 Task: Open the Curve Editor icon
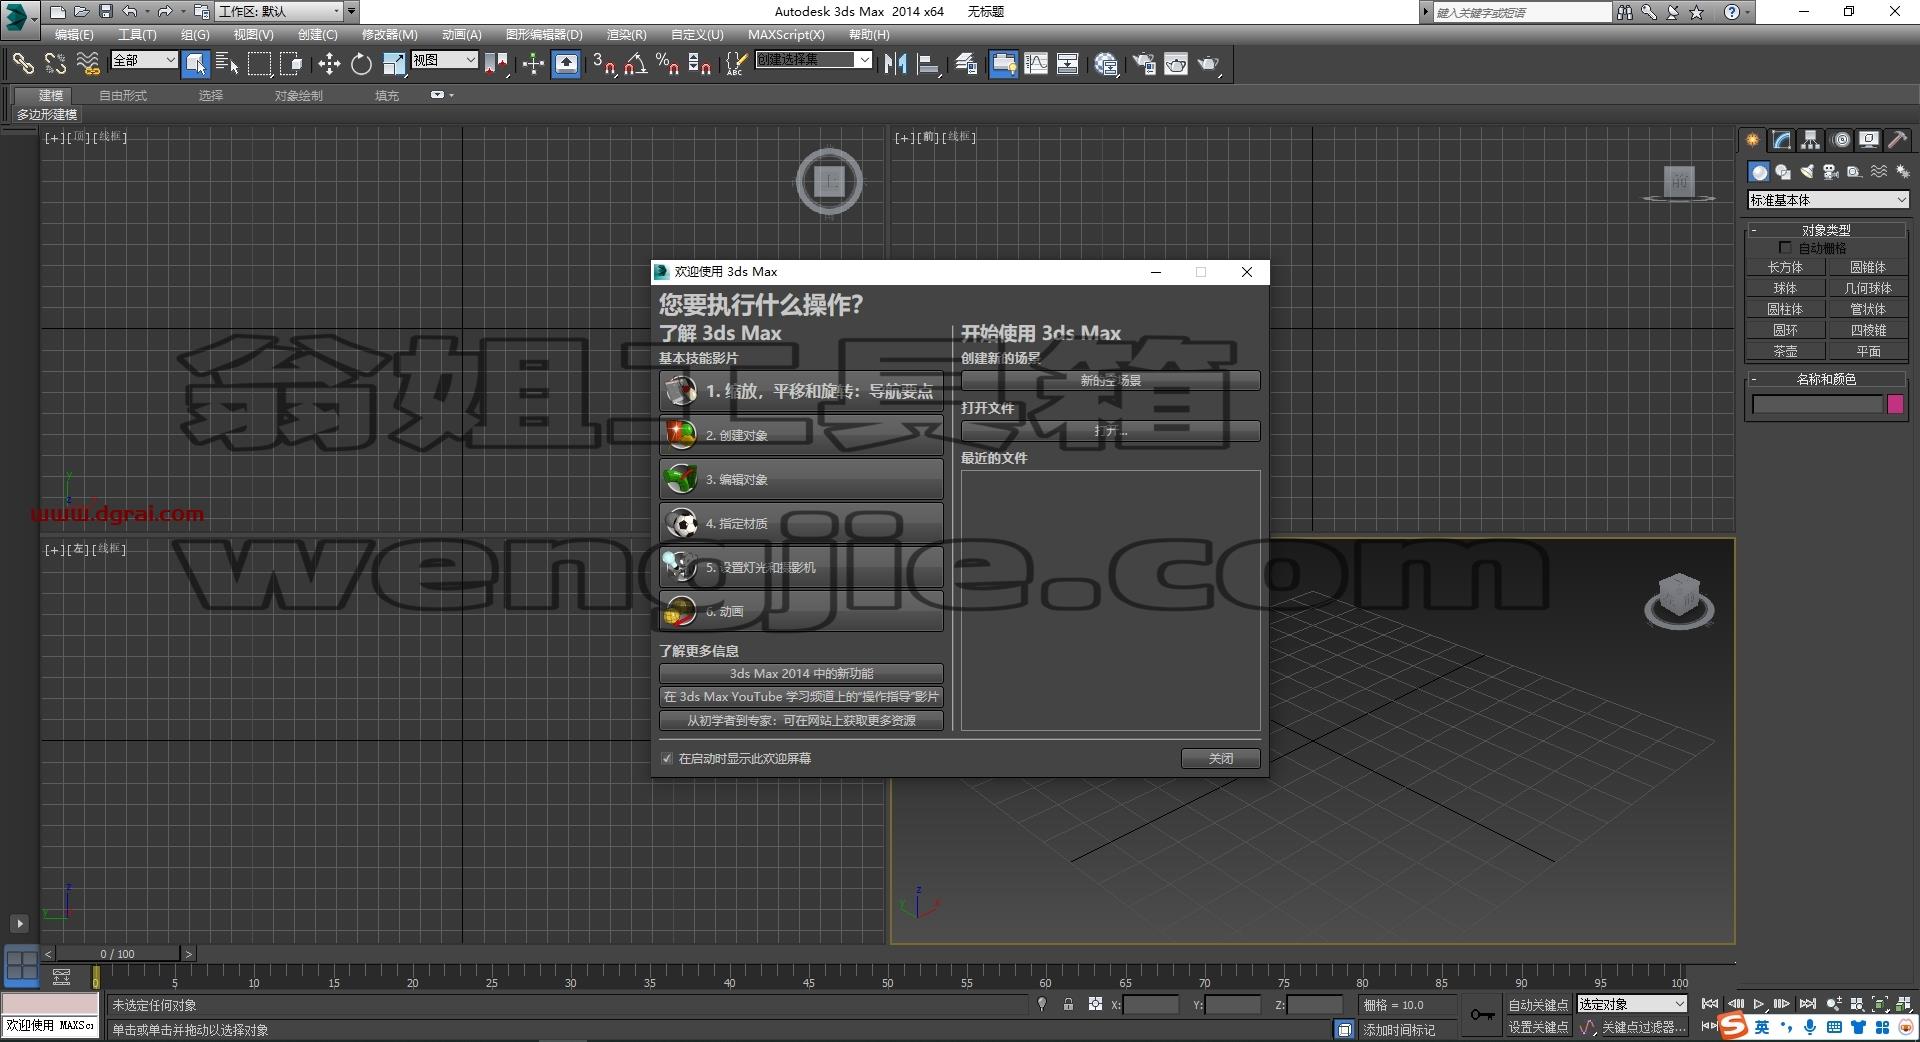click(1036, 64)
